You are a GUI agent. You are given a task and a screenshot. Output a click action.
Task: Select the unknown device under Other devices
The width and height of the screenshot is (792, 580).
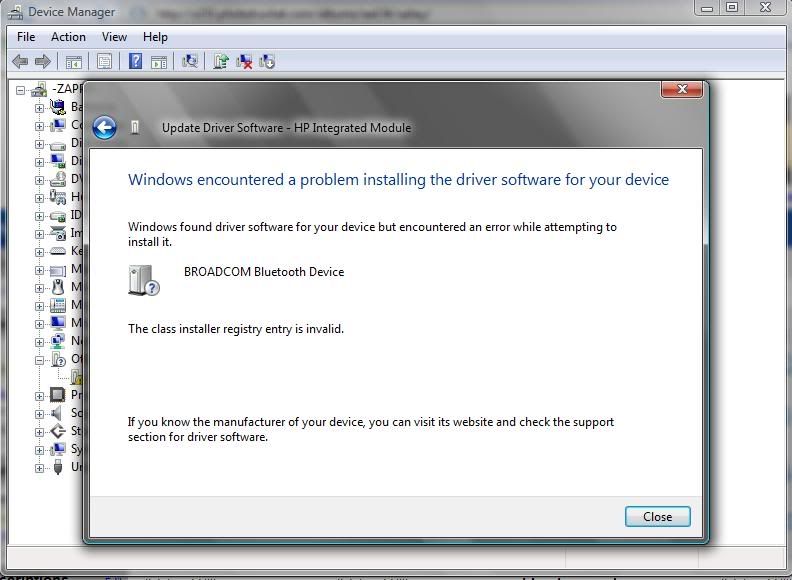coord(77,377)
